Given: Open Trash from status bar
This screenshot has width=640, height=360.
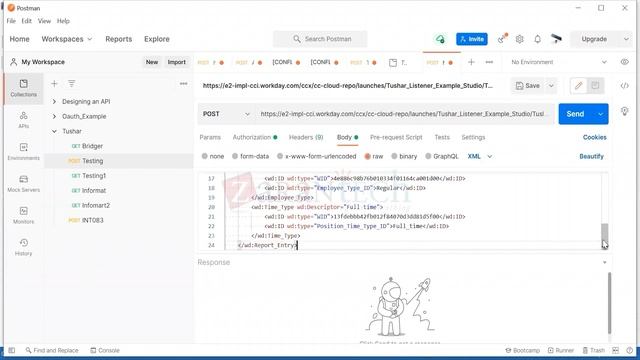Looking at the screenshot, I should tap(593, 350).
